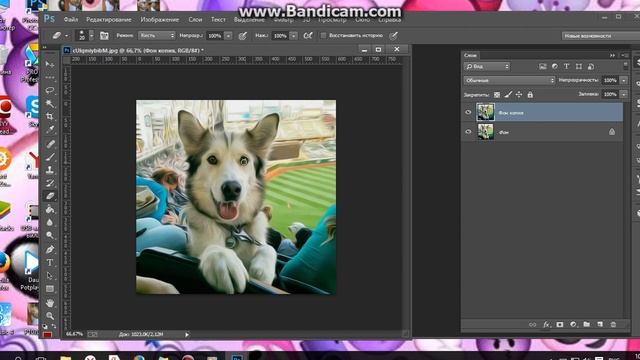Select the Magic Wand tool

point(50,103)
